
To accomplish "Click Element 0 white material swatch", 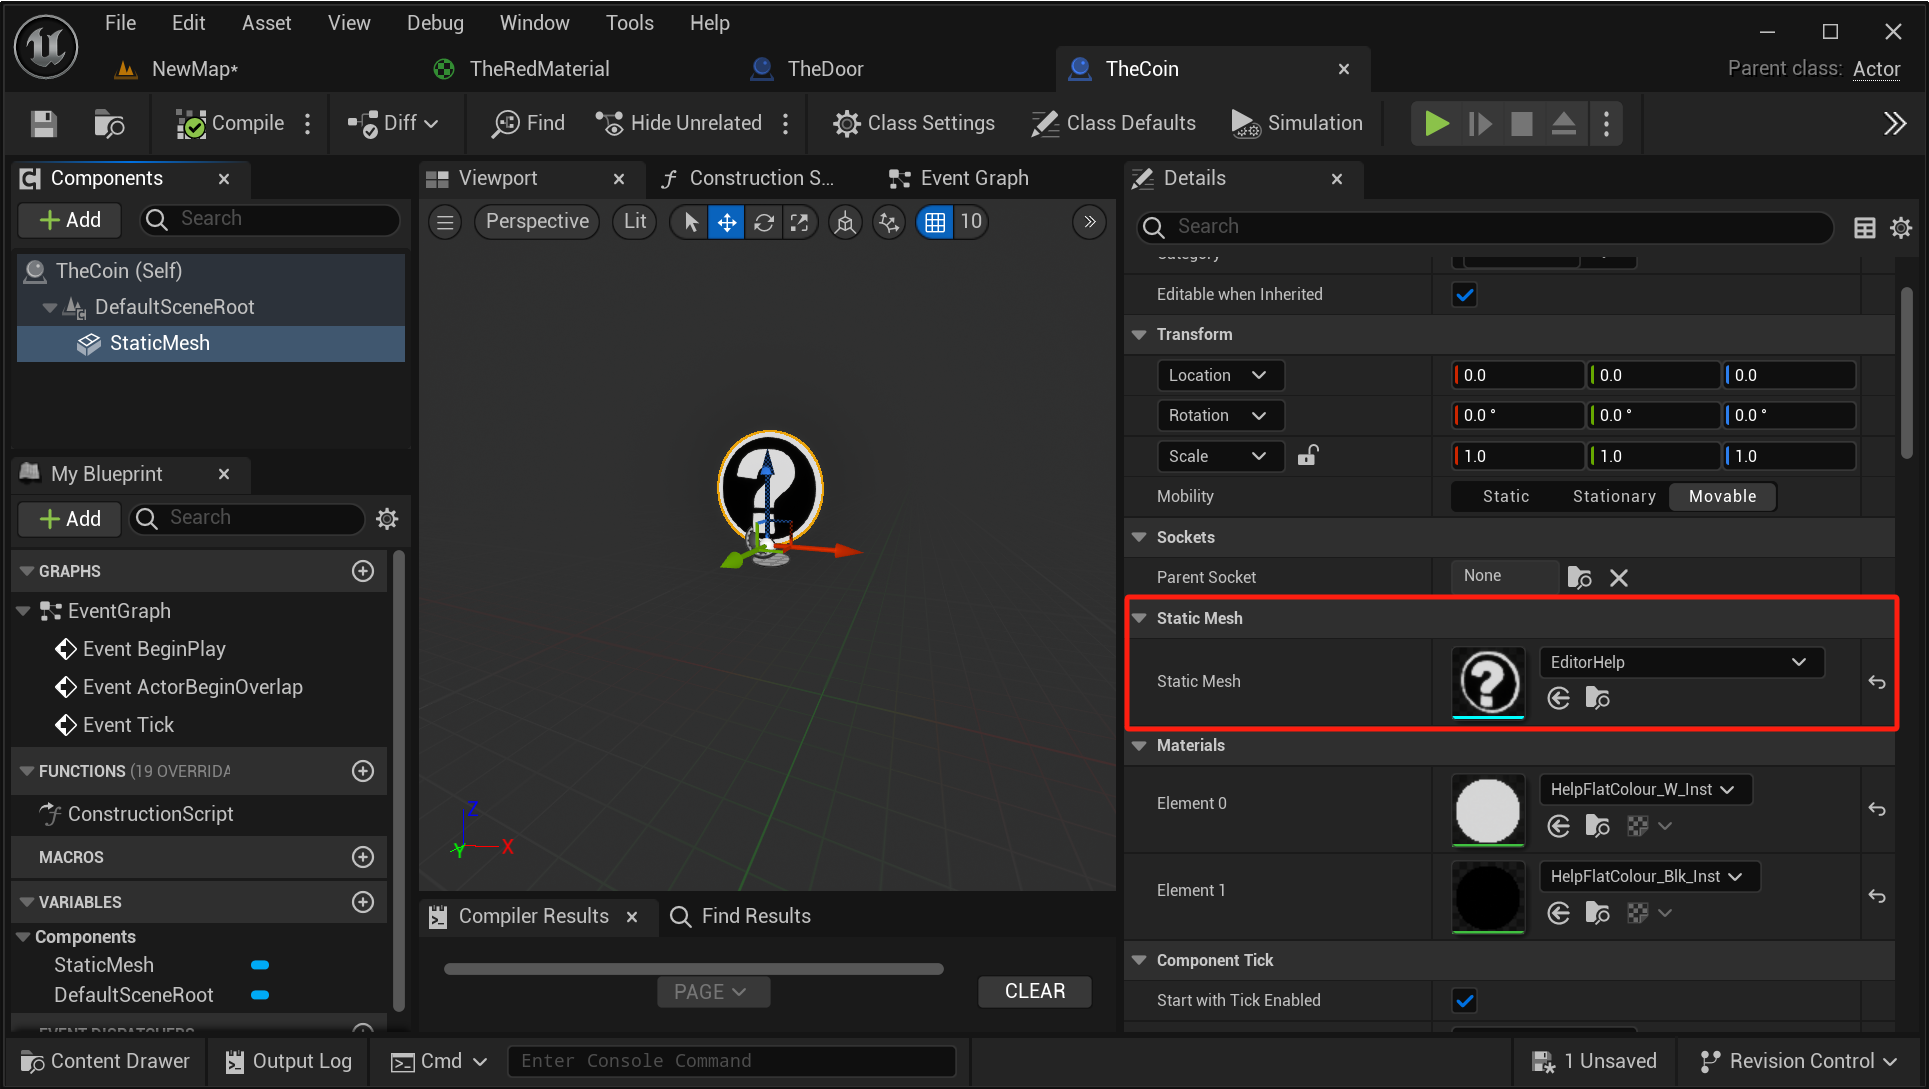I will (x=1488, y=810).
